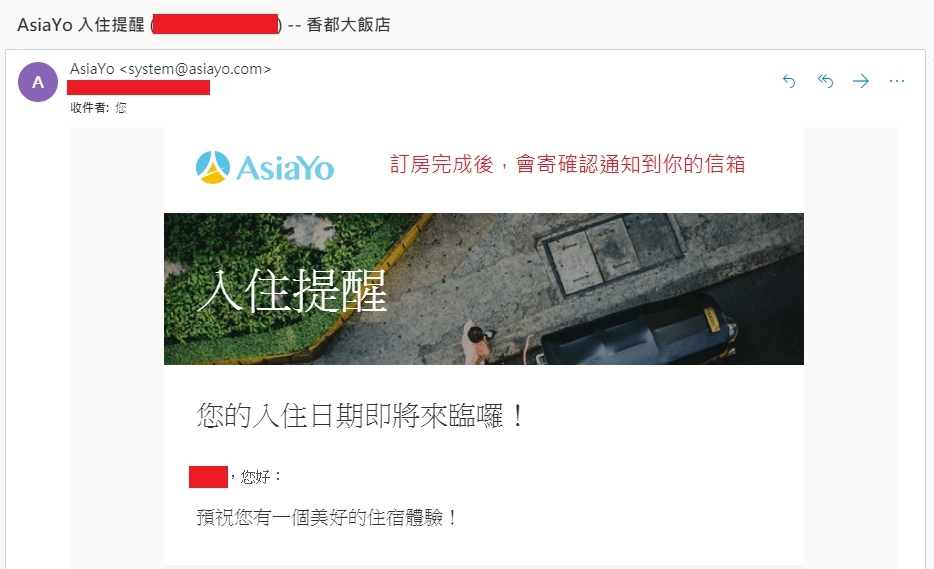Click the redacted bar under the sender name
Viewport: 934px width, 569px height.
[x=138, y=88]
